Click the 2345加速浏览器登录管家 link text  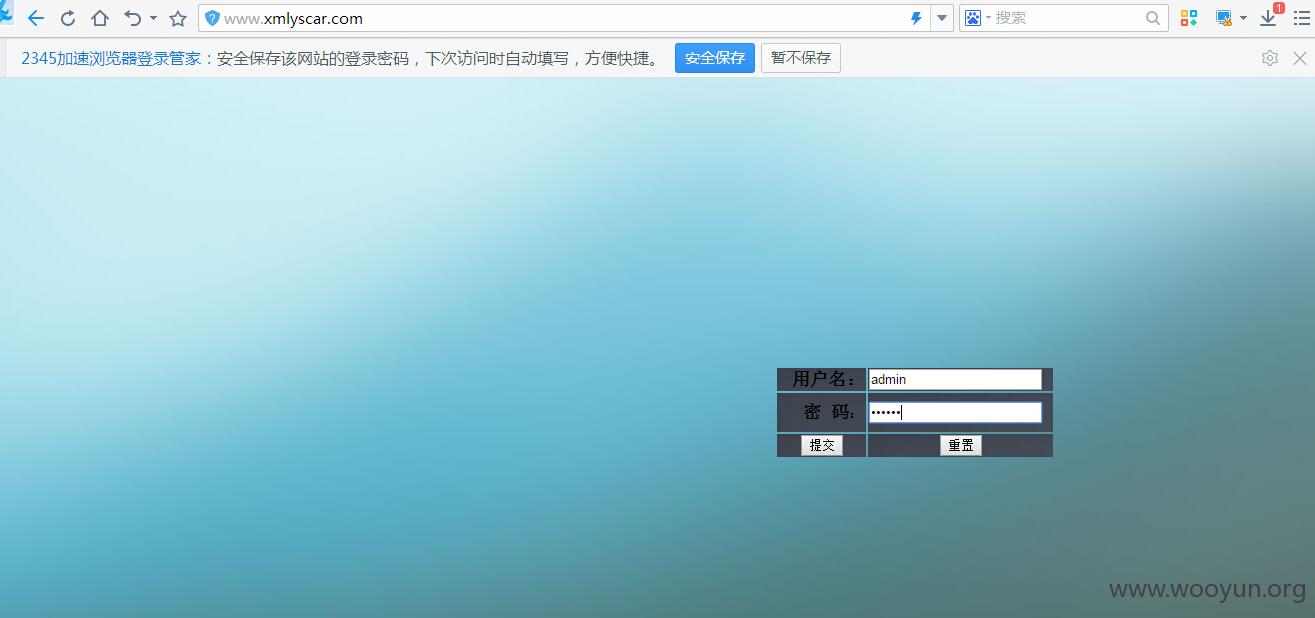pos(111,58)
